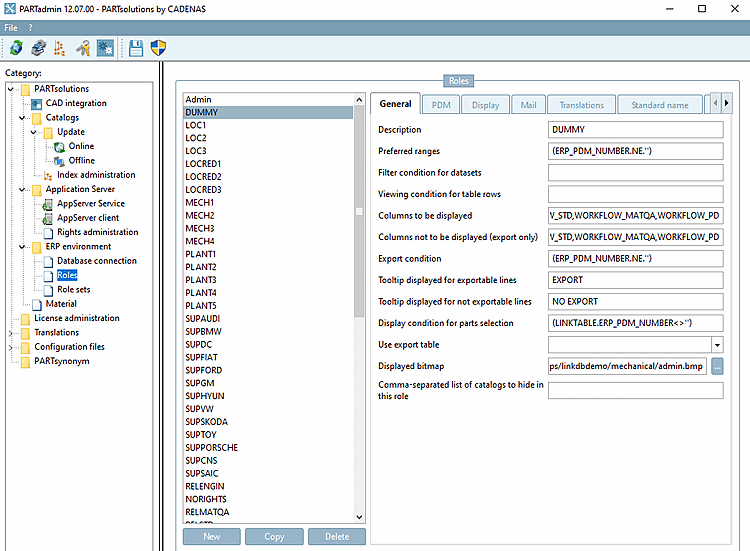Select the NORIGHTS role in list
750x551 pixels.
point(268,499)
